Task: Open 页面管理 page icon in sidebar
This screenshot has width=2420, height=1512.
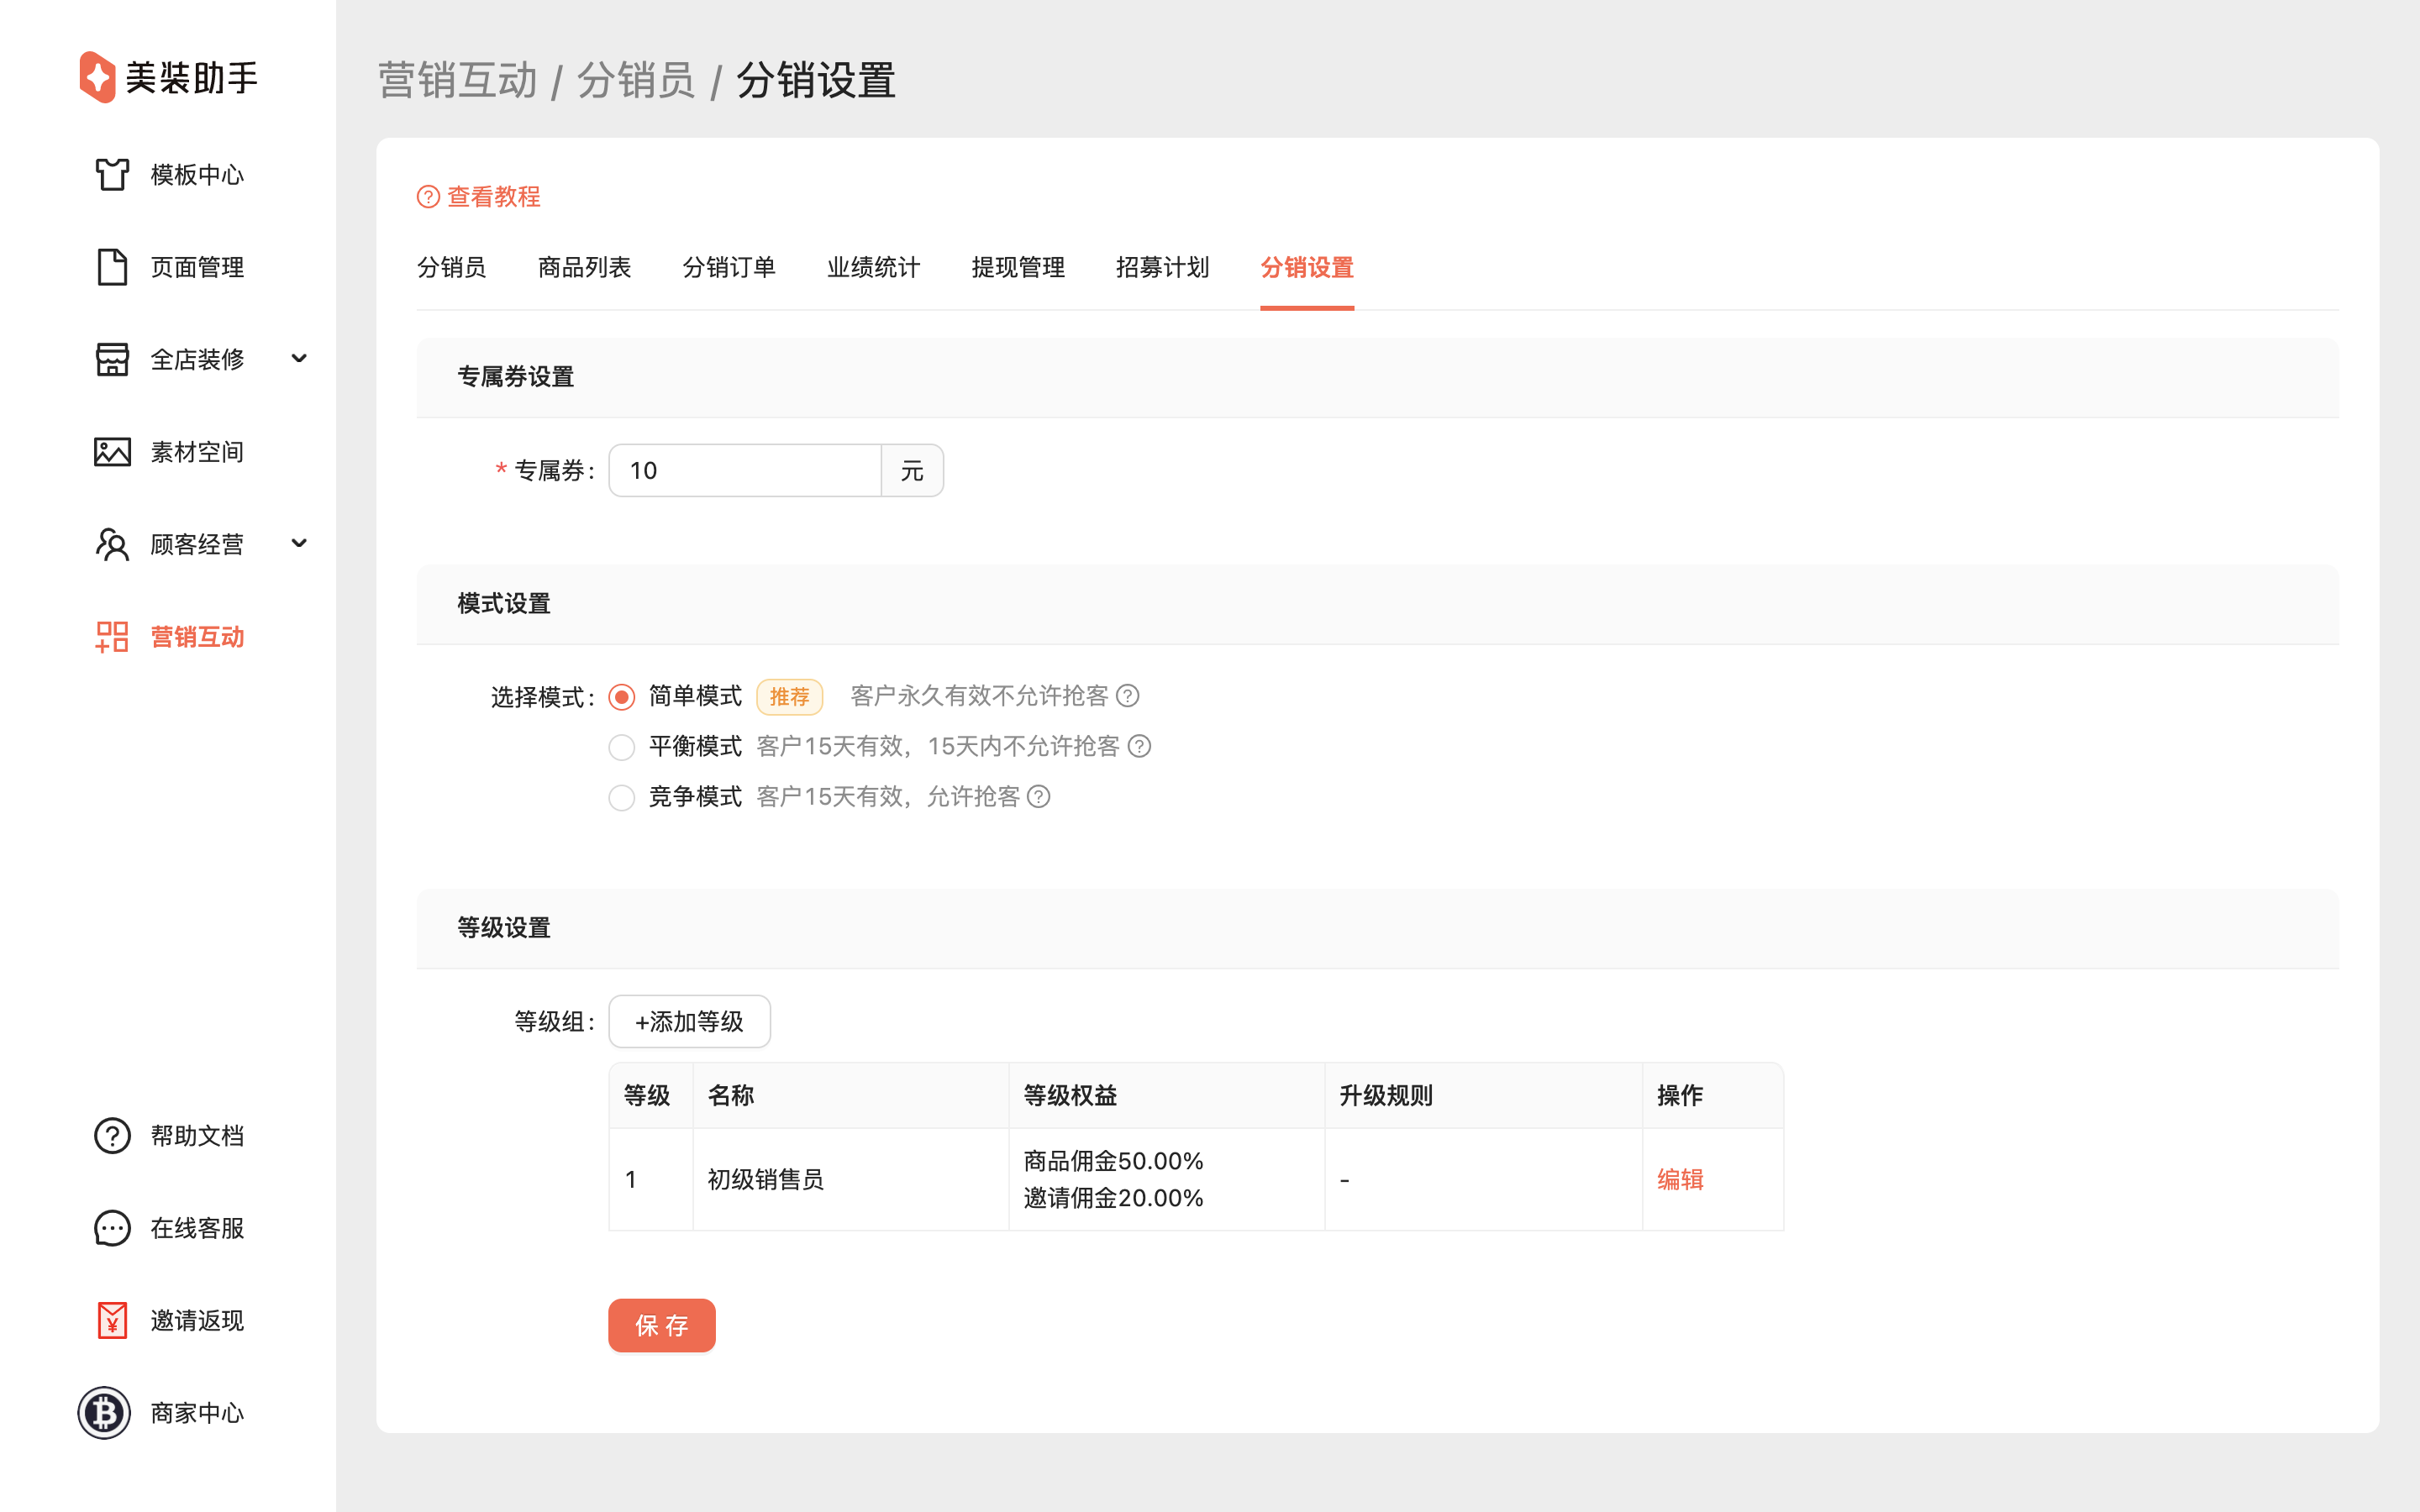Action: [112, 267]
